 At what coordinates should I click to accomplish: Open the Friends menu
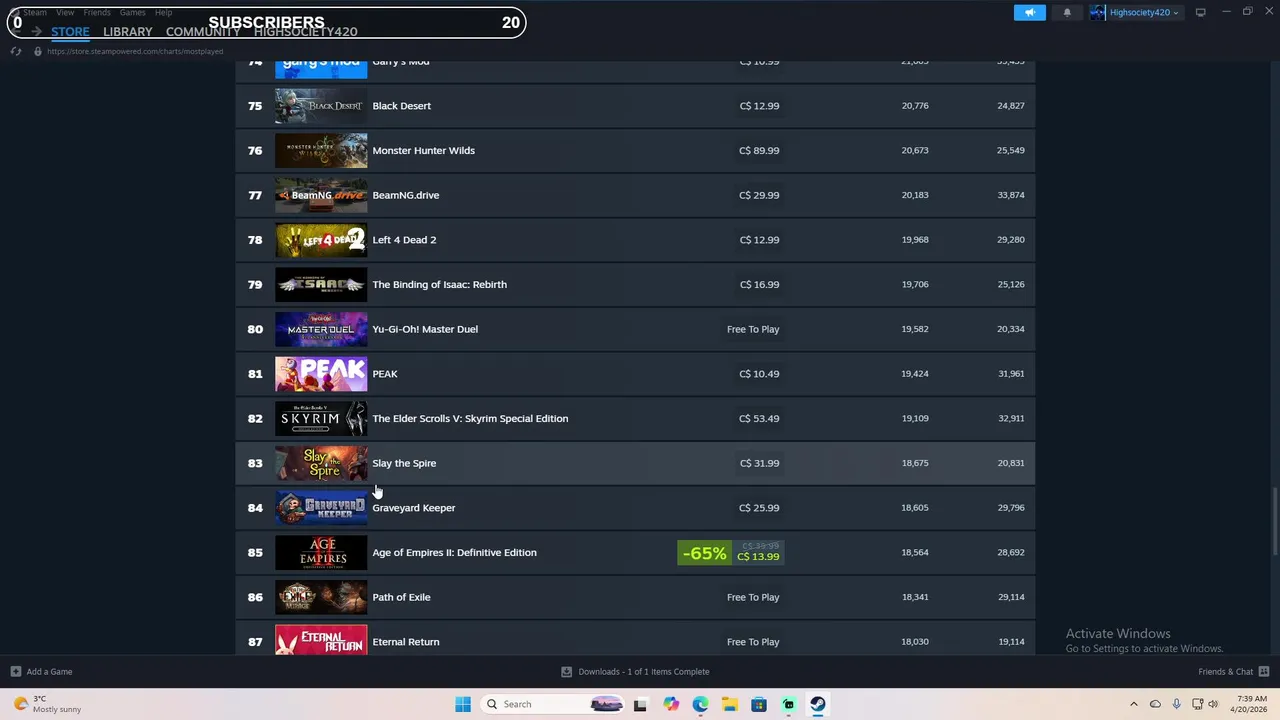(97, 12)
